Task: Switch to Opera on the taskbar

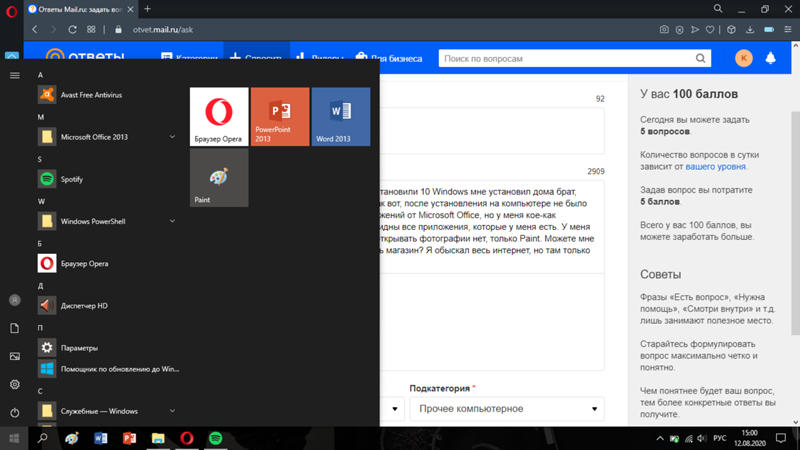Action: point(187,438)
